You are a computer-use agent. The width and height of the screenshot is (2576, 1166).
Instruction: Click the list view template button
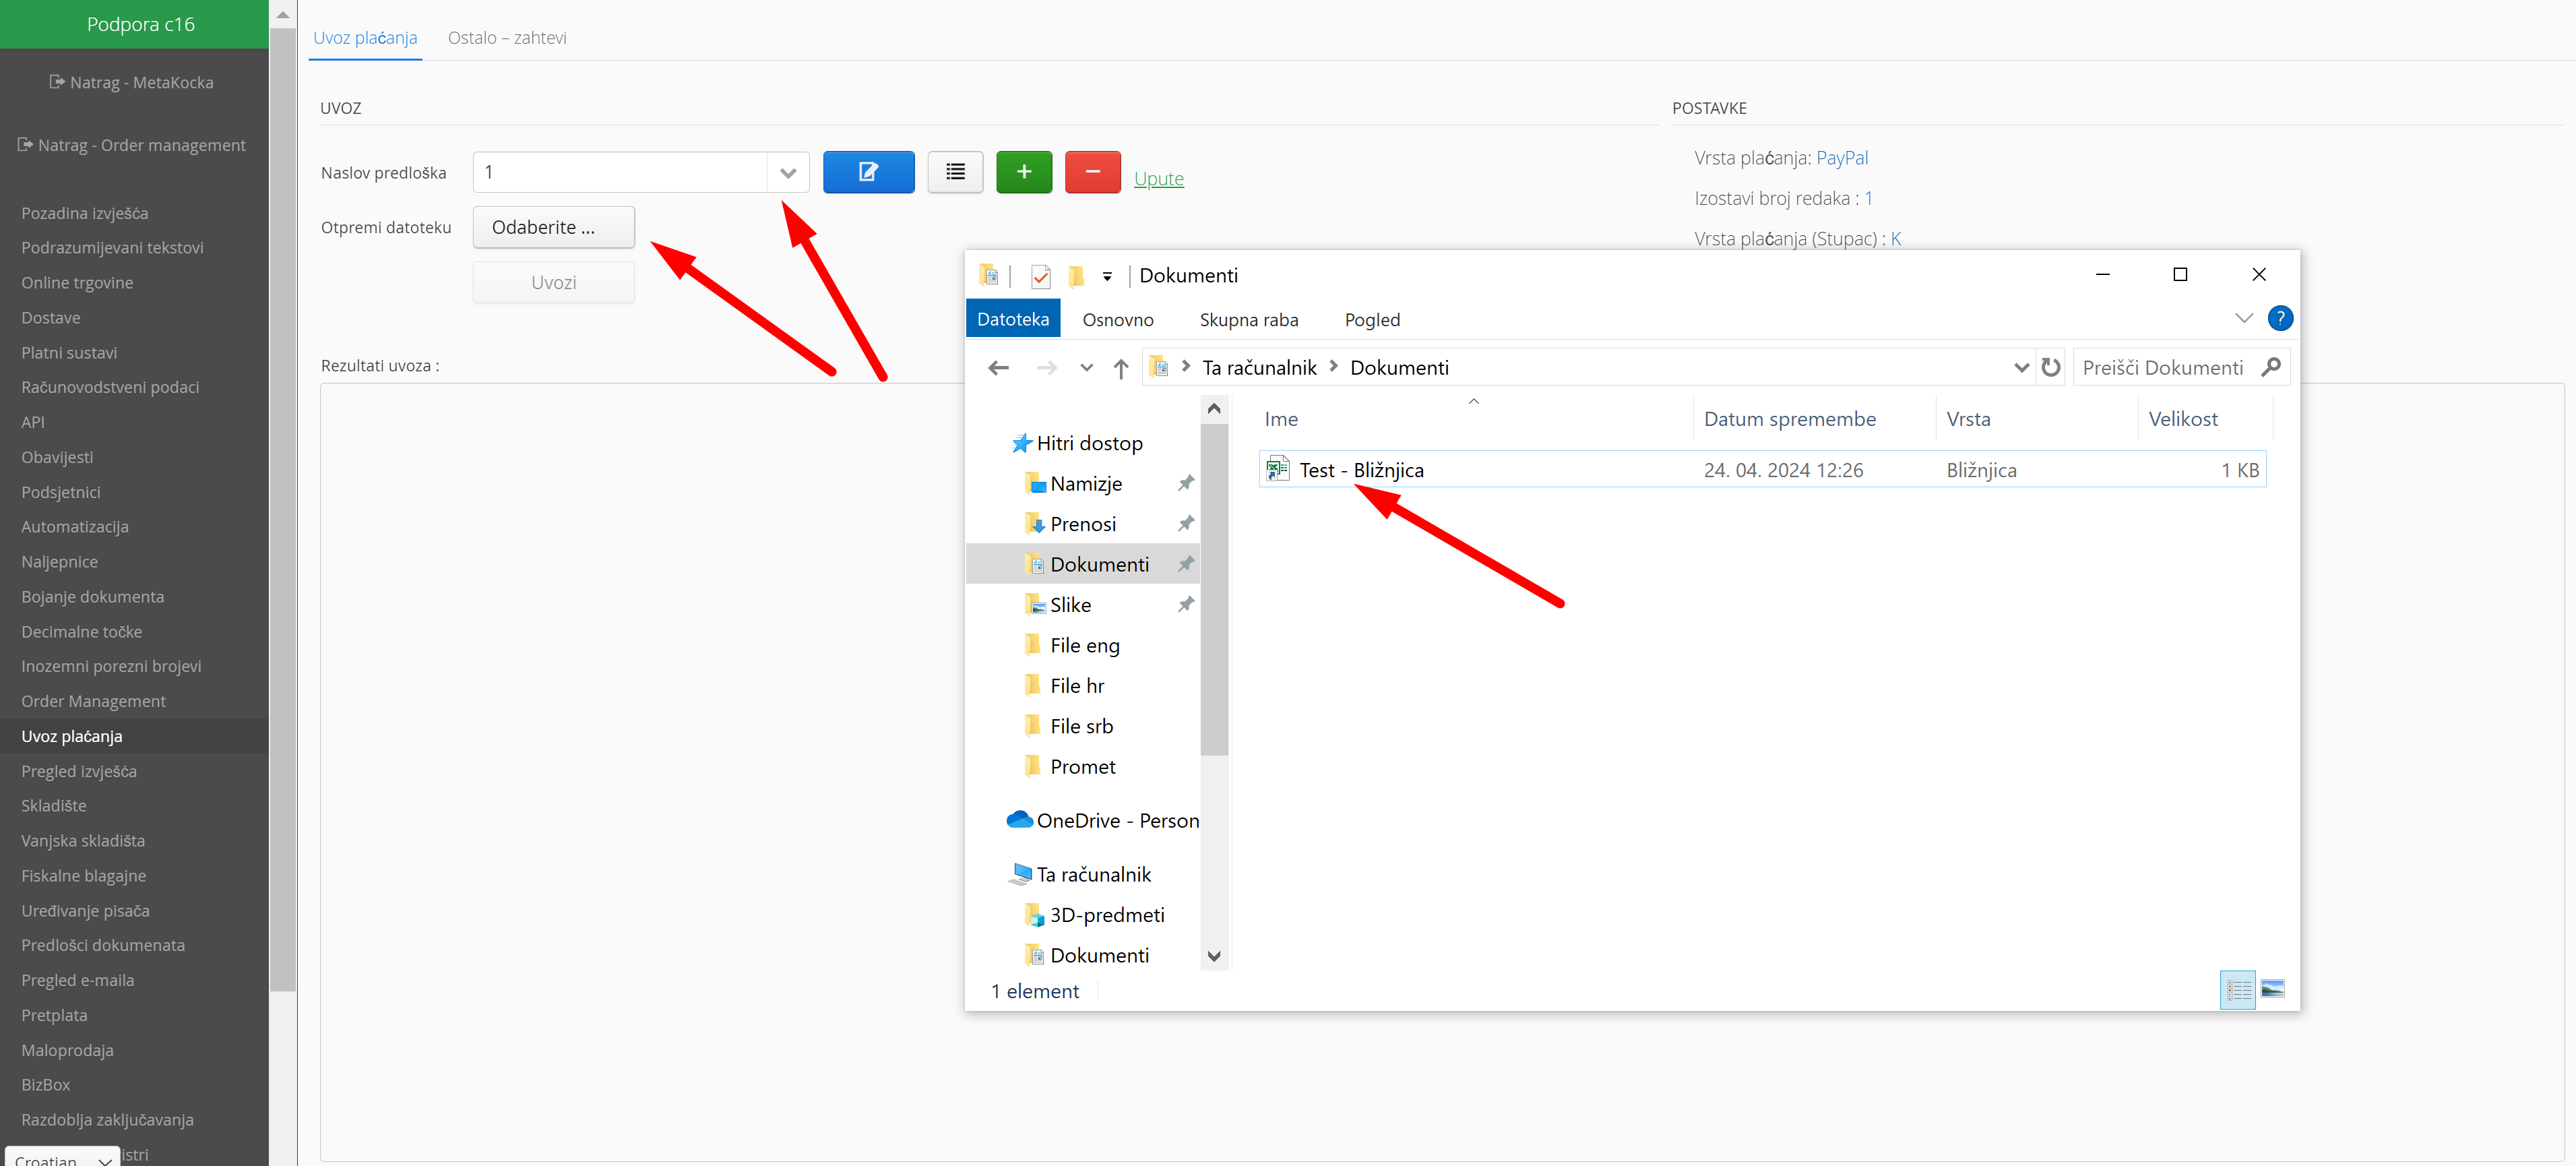[955, 172]
